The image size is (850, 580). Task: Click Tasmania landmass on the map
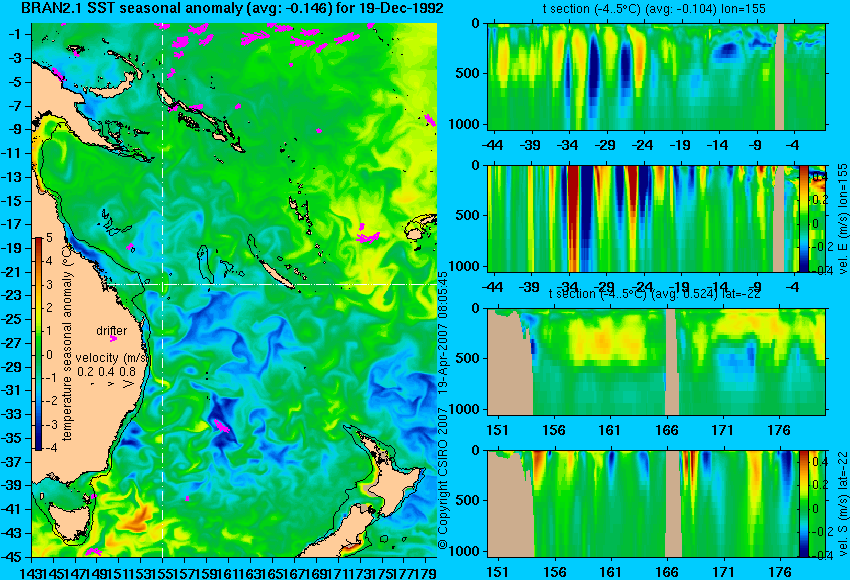coord(69,519)
